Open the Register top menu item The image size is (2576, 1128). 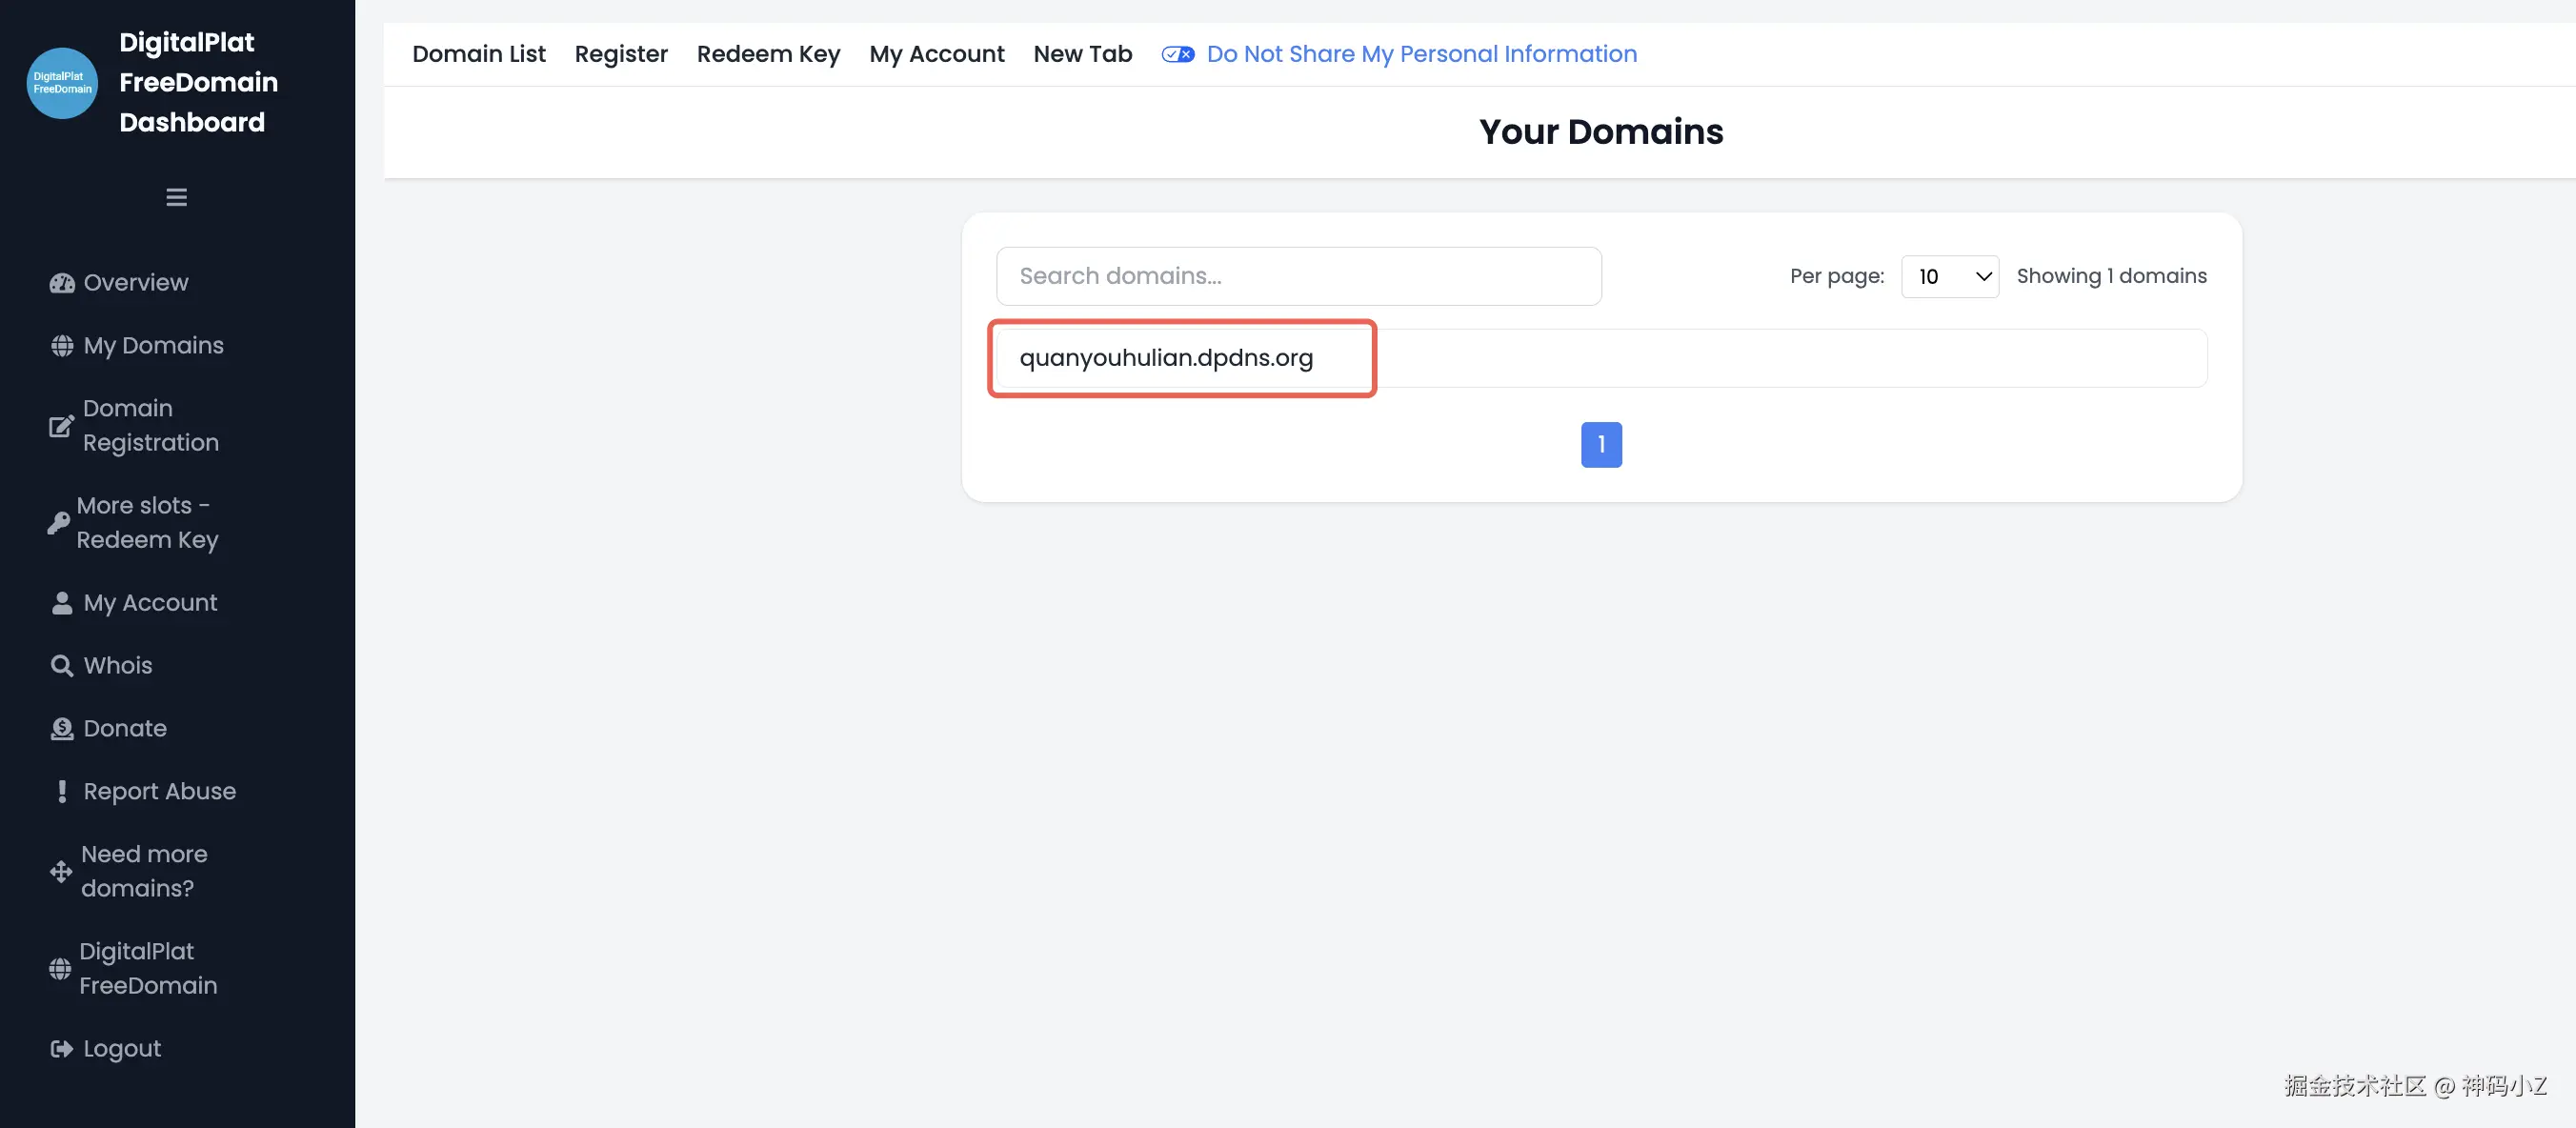coord(620,54)
